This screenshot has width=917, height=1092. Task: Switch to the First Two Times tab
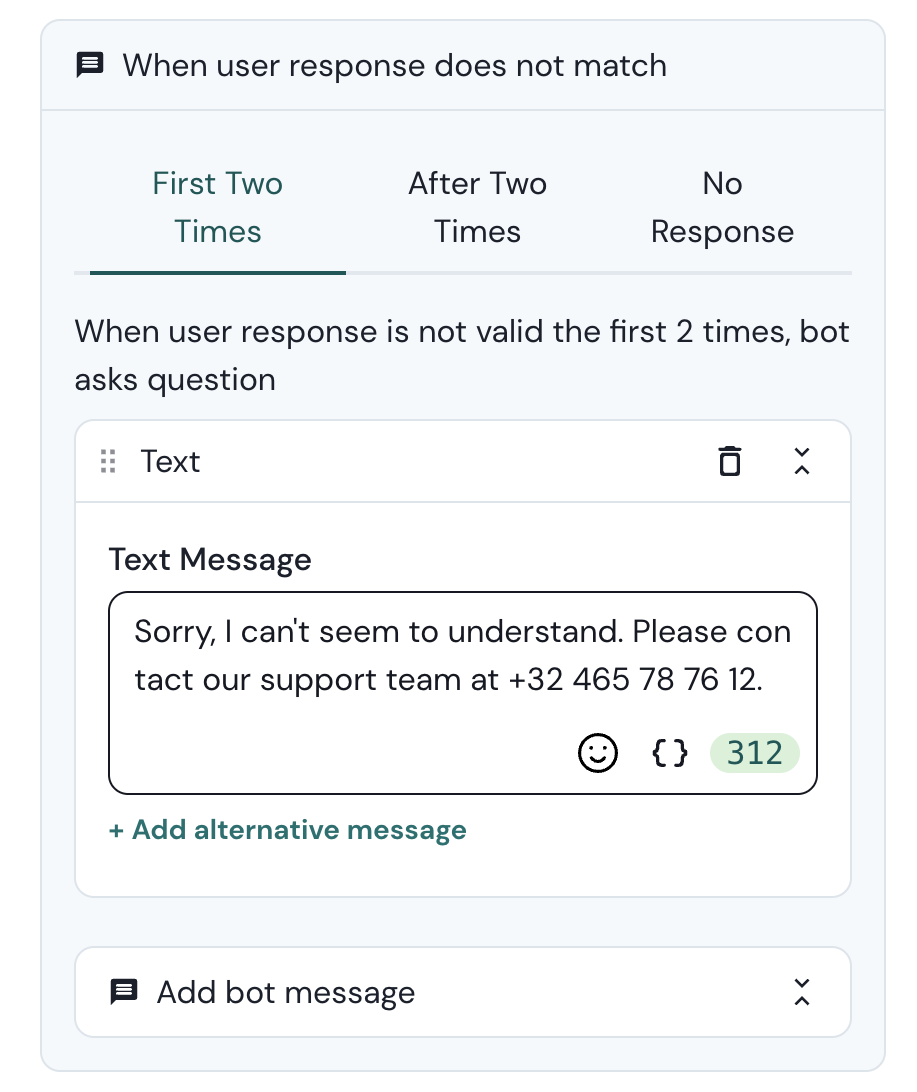pyautogui.click(x=217, y=208)
